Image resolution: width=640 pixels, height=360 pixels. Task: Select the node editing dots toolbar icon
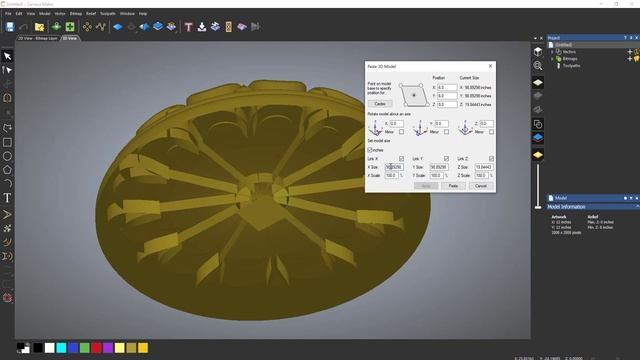(87, 27)
